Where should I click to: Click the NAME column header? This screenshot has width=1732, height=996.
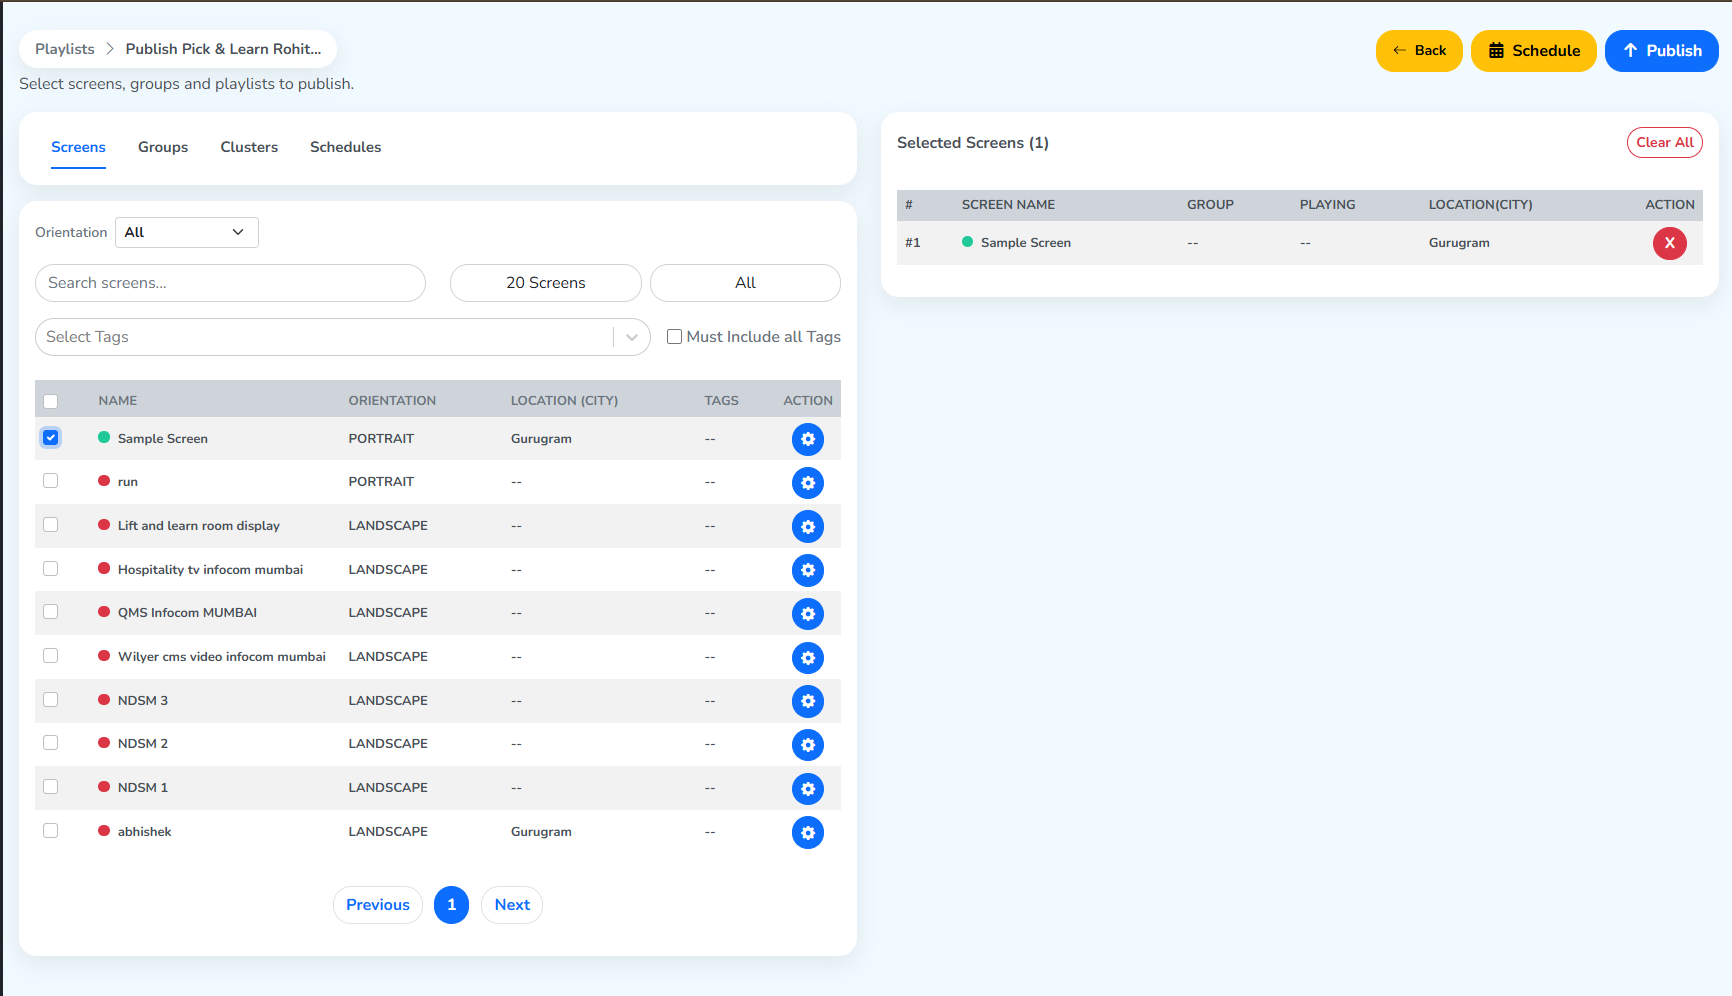tap(118, 401)
